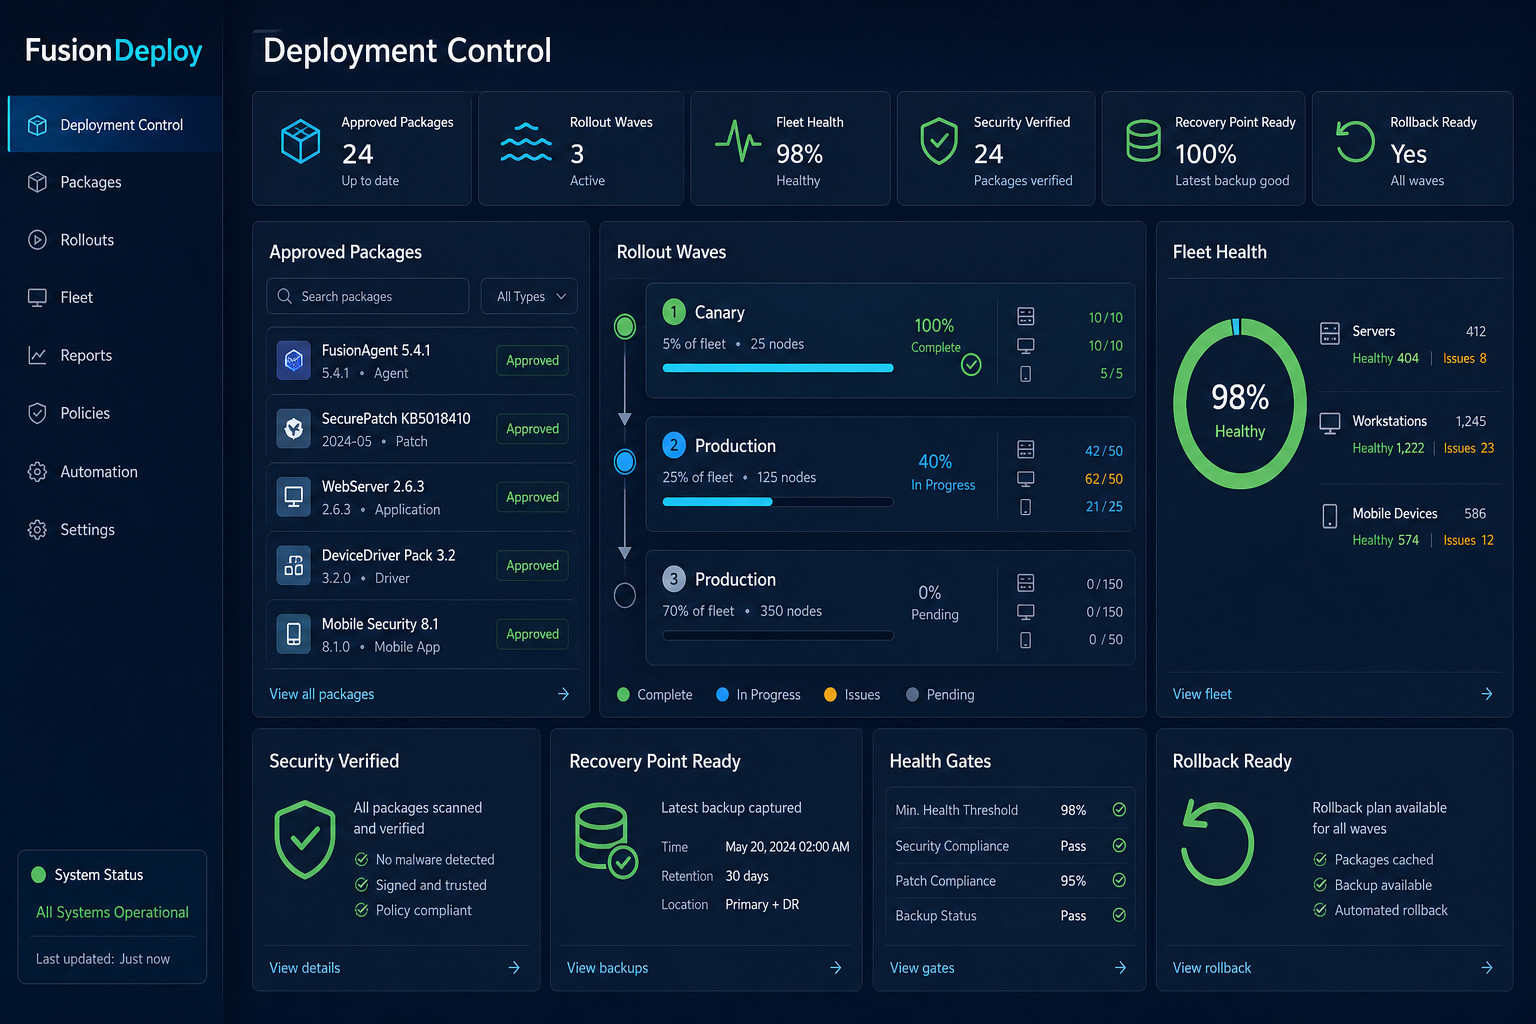Image resolution: width=1536 pixels, height=1024 pixels.
Task: Click the Security Compliance check icon
Action: pyautogui.click(x=1119, y=846)
